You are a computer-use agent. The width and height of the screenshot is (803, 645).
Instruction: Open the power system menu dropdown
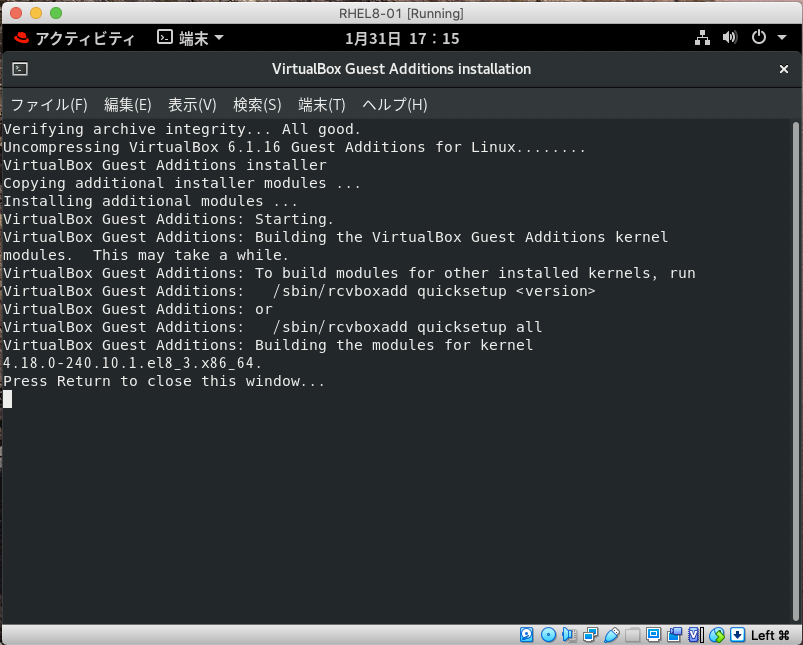tap(759, 38)
